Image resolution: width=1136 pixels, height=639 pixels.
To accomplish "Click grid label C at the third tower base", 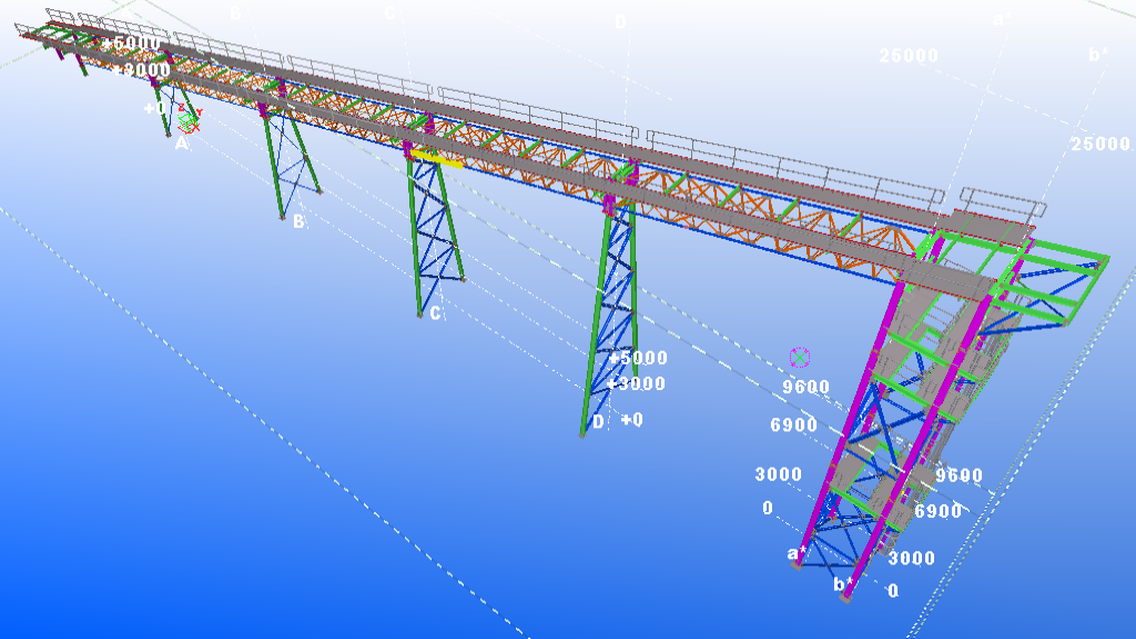I will pyautogui.click(x=435, y=313).
